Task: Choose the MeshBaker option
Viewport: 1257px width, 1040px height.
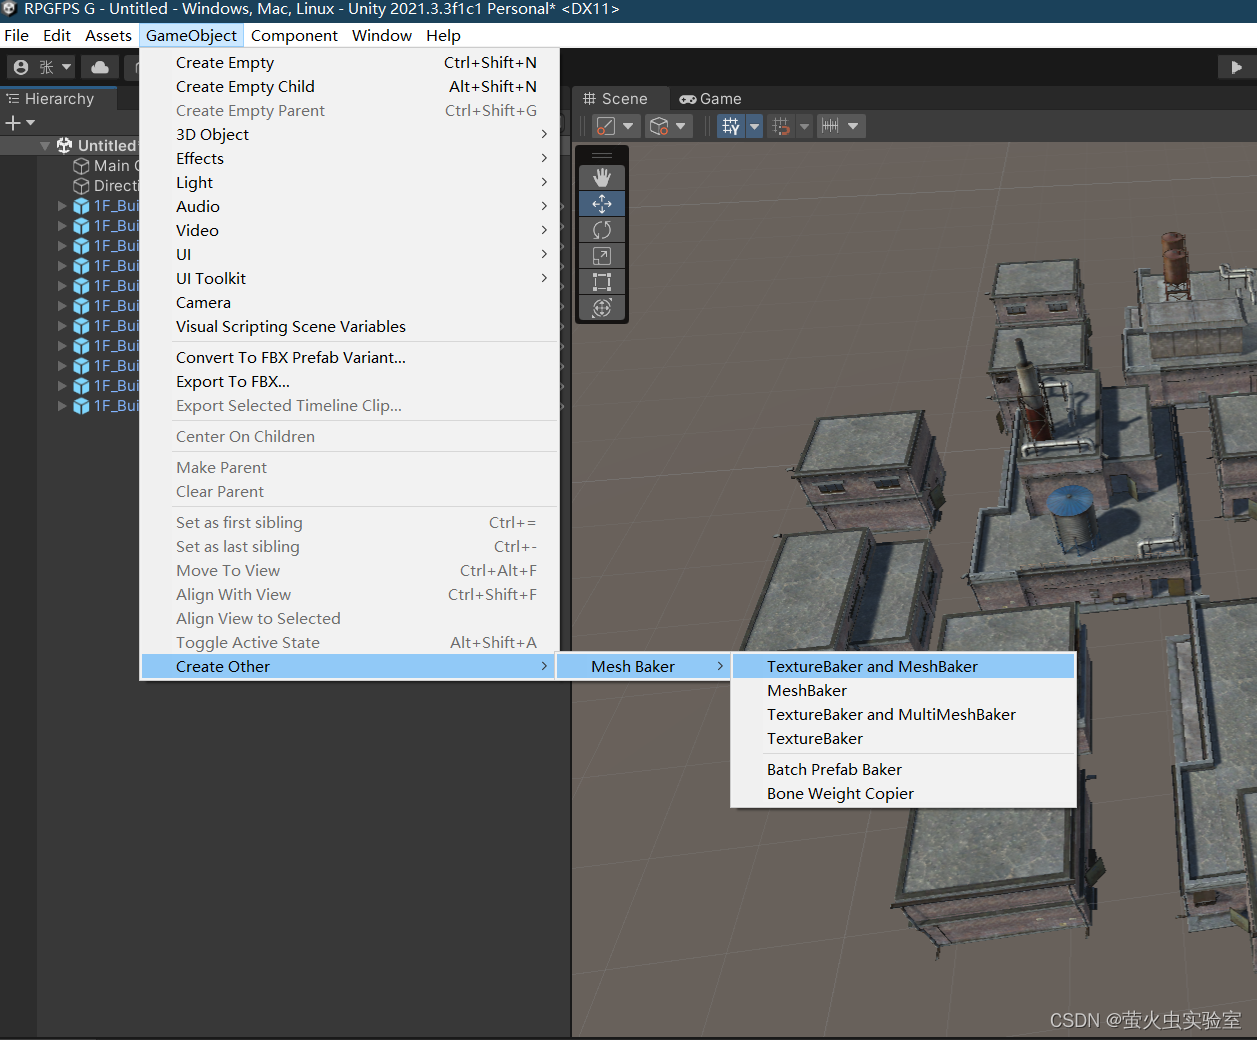Action: pyautogui.click(x=904, y=691)
